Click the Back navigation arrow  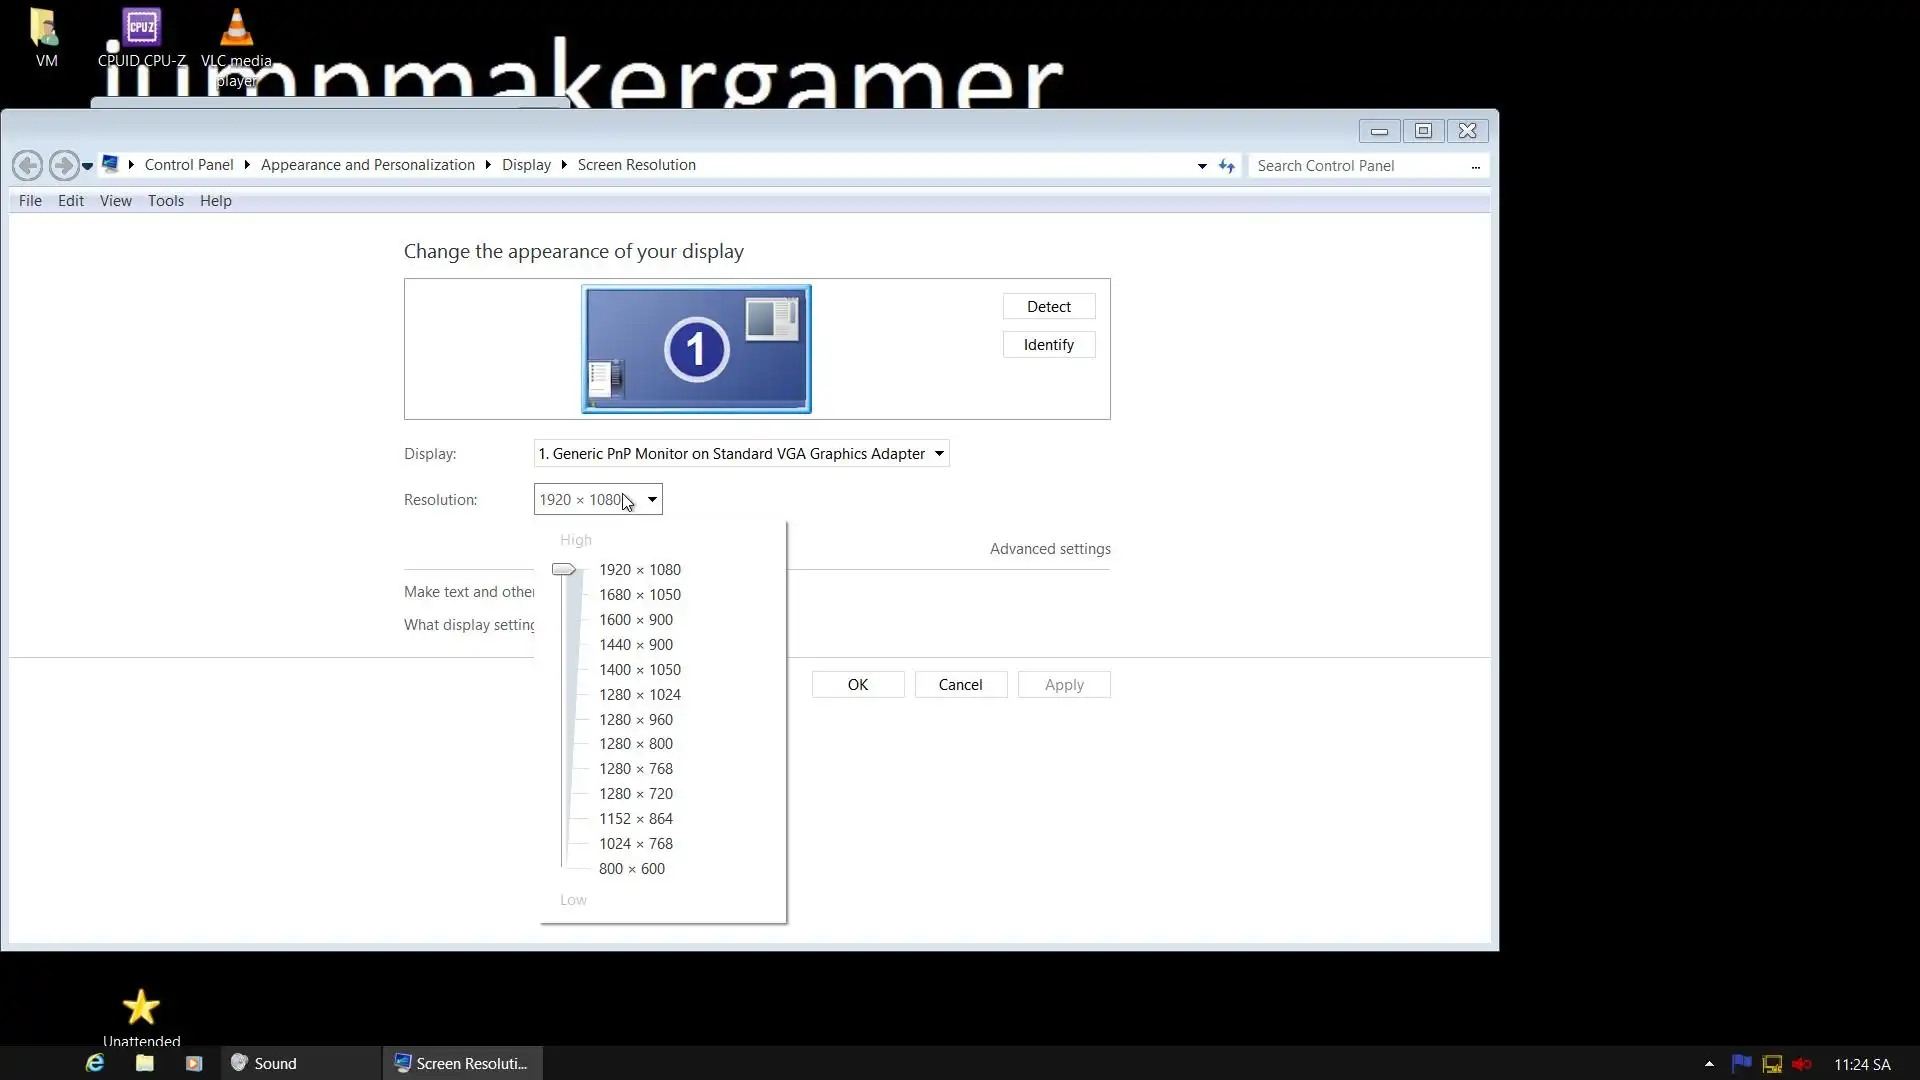28,165
